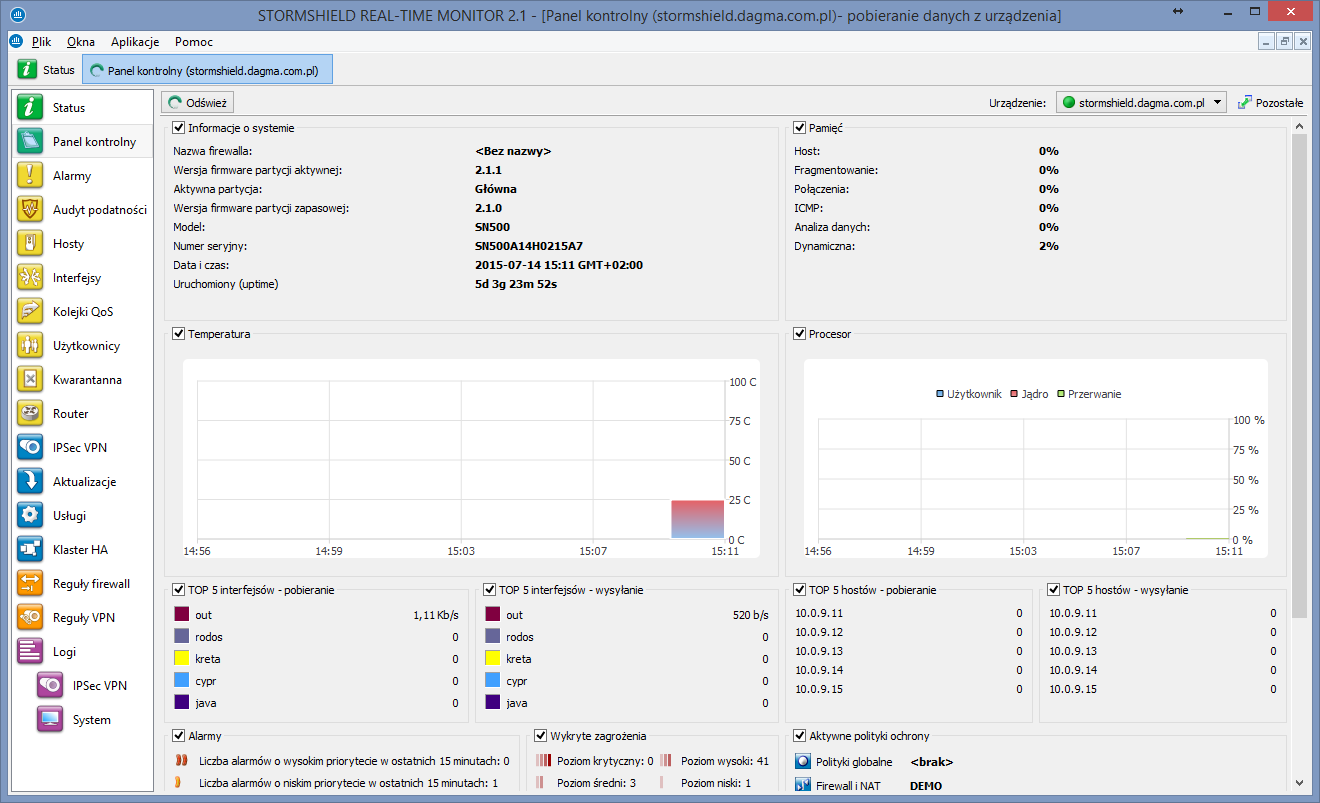Click the high priority alarms icon

[x=181, y=761]
